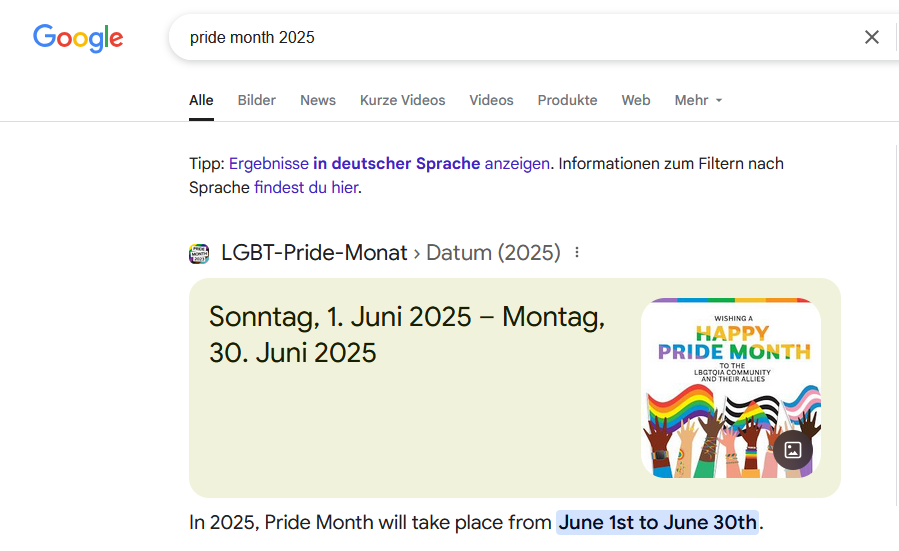899x551 pixels.
Task: Select the Alle results tab
Action: pos(201,100)
